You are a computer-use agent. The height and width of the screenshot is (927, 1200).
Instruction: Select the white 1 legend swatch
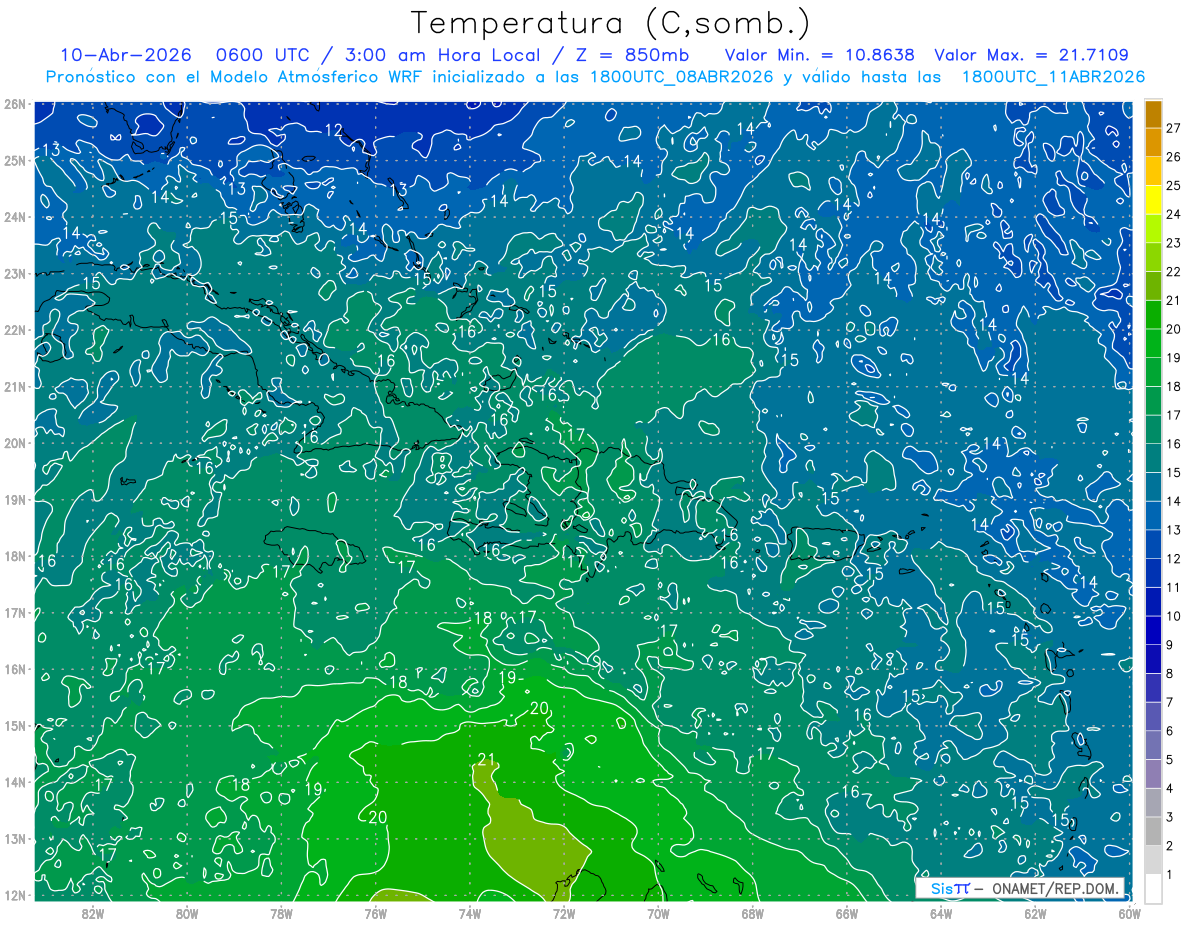point(1154,888)
